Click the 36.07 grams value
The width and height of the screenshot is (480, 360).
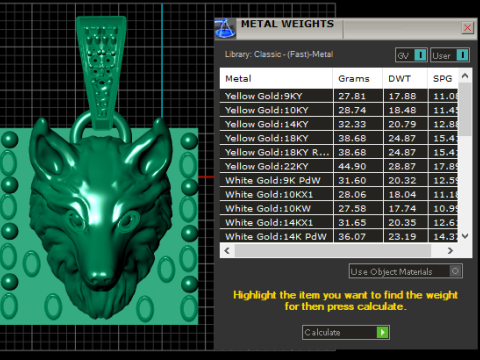[x=352, y=236]
